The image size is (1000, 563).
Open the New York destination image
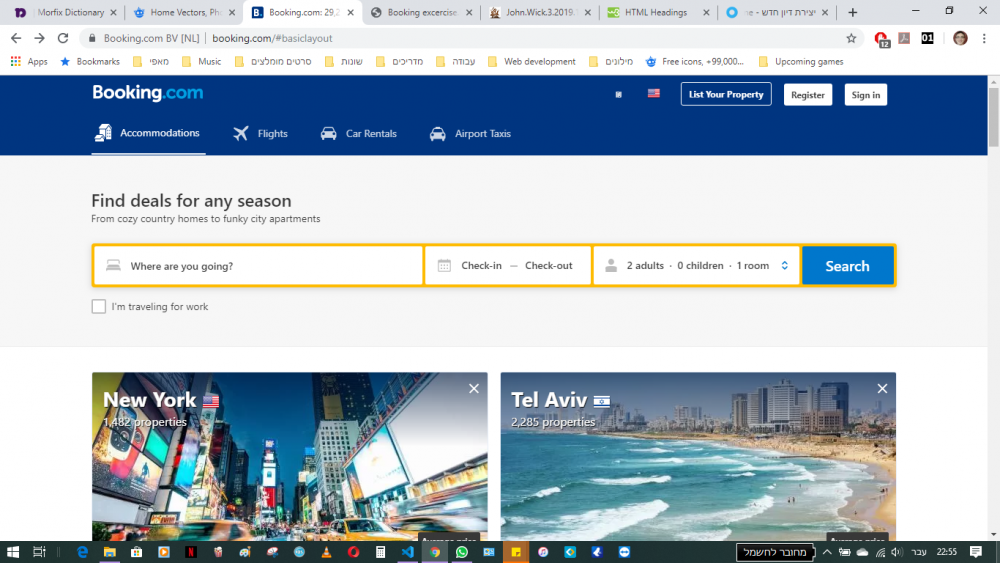(290, 457)
